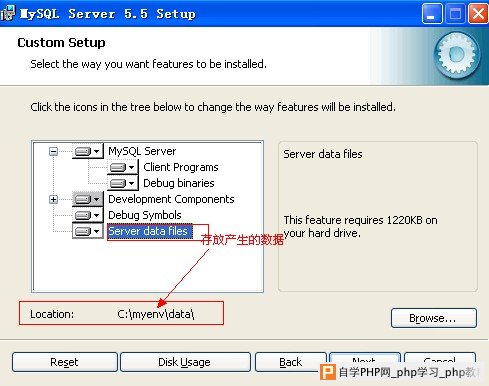Minimize the MySQL Server Setup window
The width and height of the screenshot is (489, 386).
[x=432, y=14]
